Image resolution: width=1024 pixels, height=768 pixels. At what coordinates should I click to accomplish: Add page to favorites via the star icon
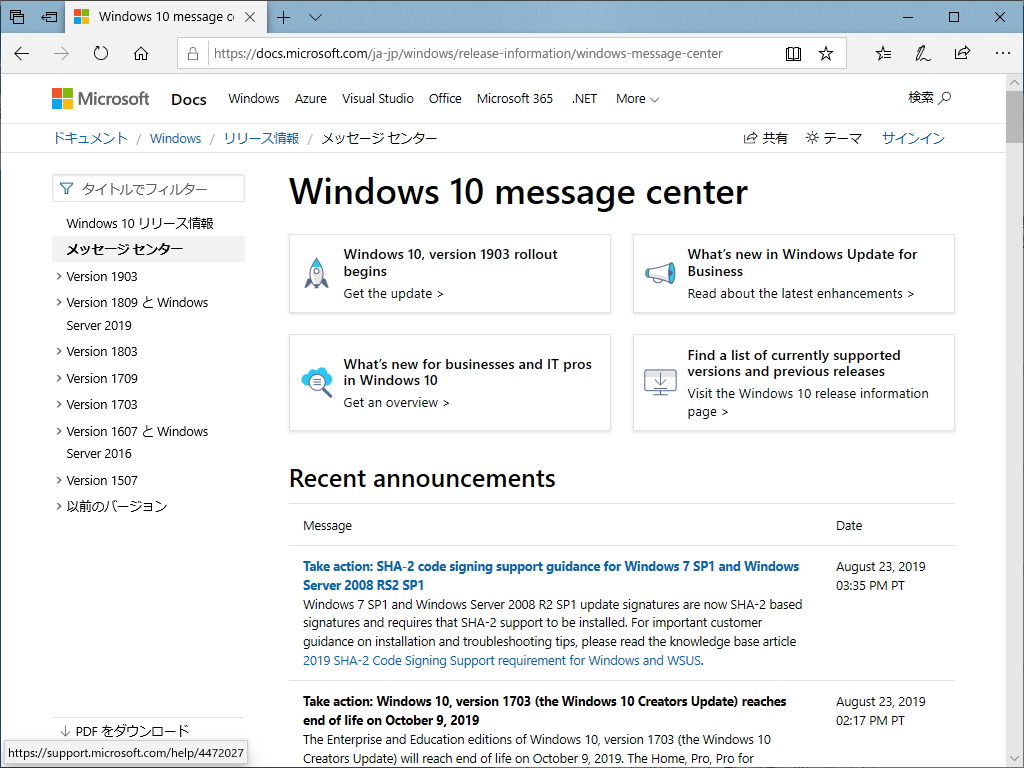[826, 53]
